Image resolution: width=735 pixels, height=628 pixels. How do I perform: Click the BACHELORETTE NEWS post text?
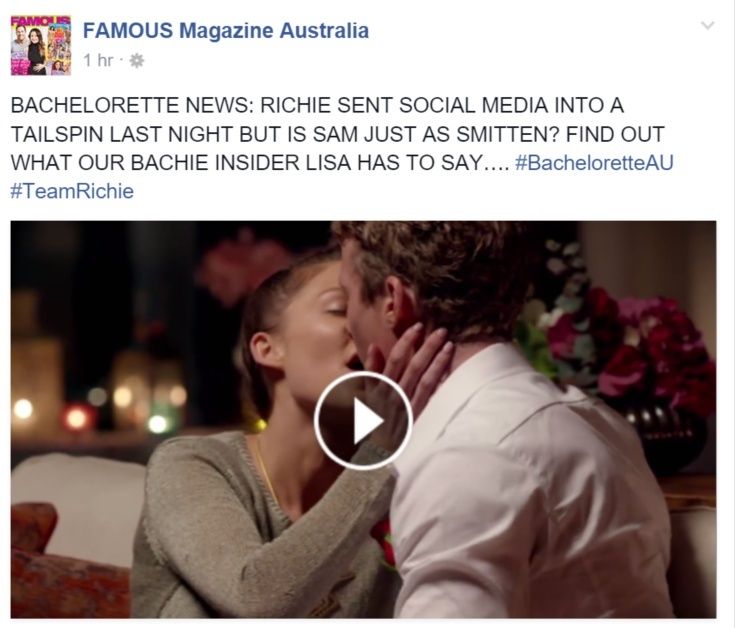click(342, 148)
